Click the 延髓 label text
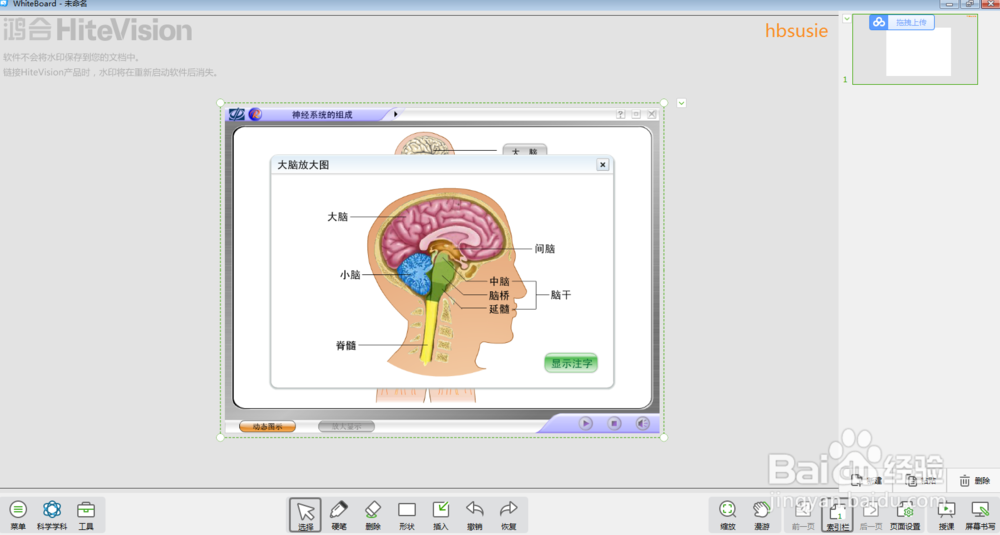The image size is (1000, 535). (x=499, y=309)
